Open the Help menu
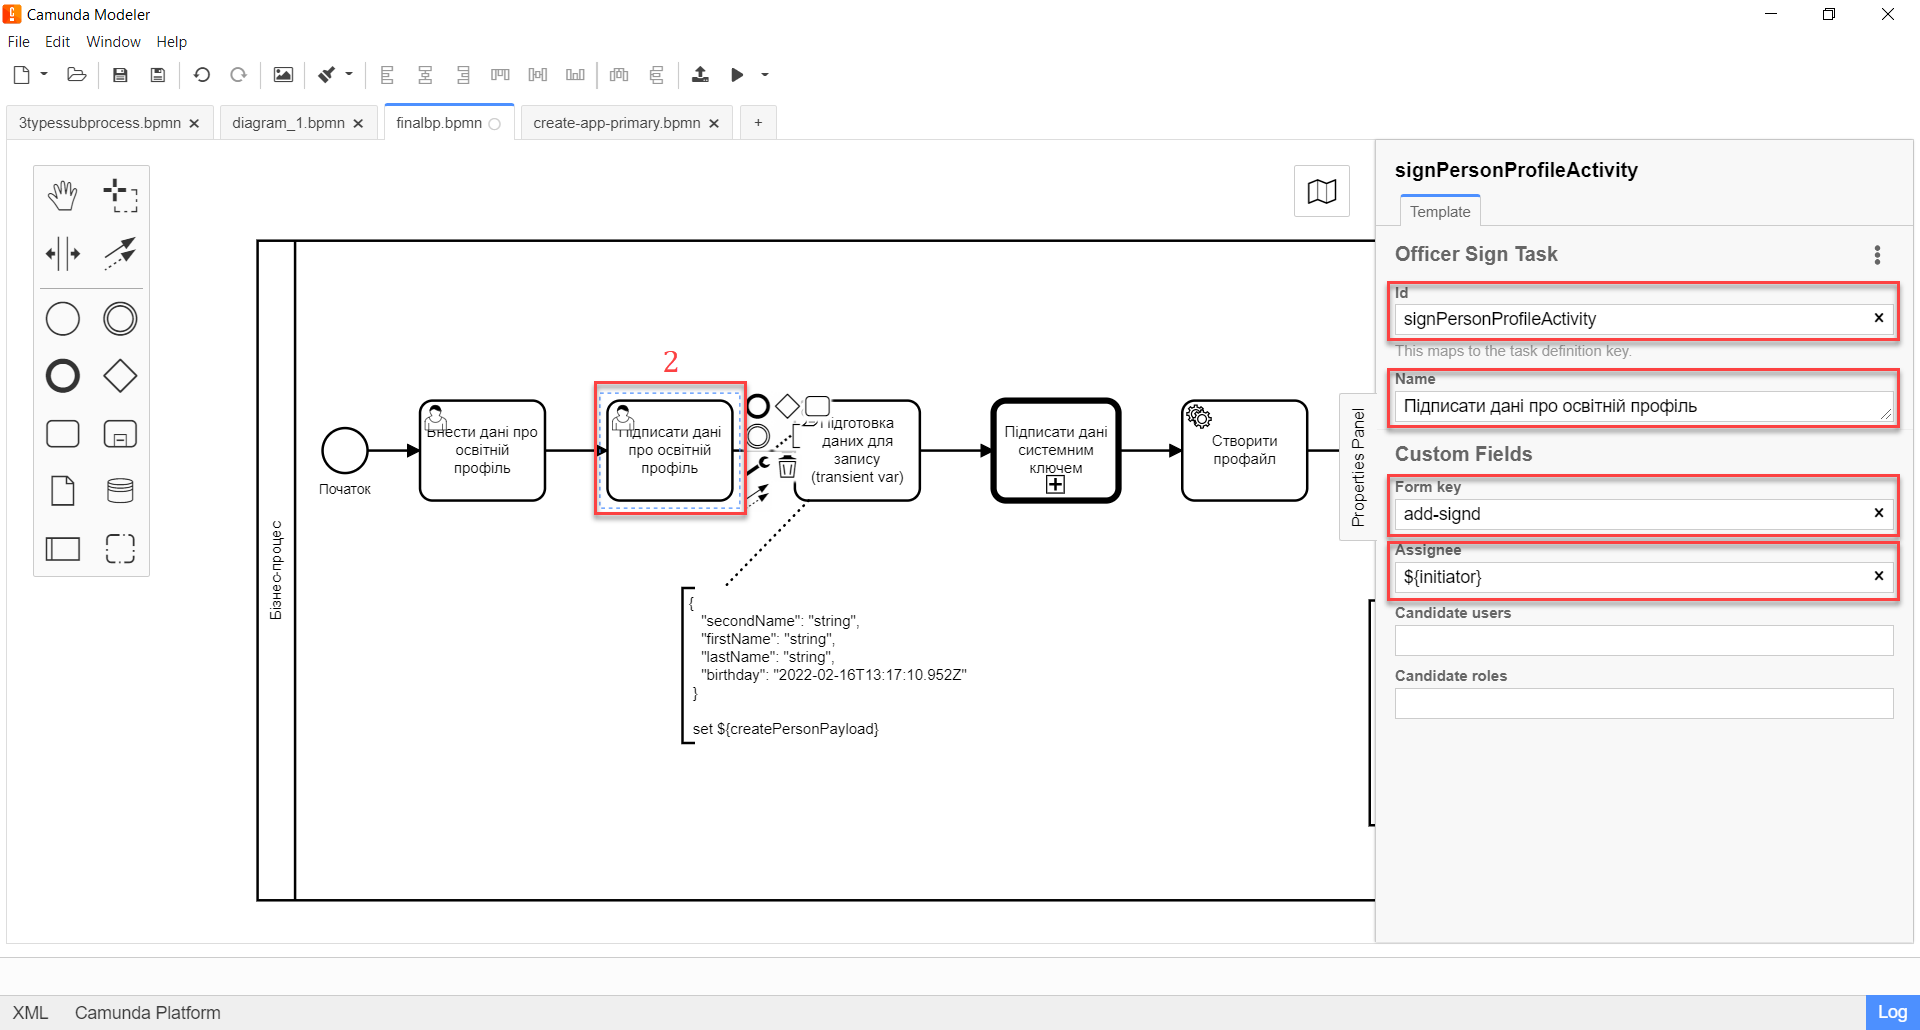Viewport: 1920px width, 1030px height. [x=172, y=42]
